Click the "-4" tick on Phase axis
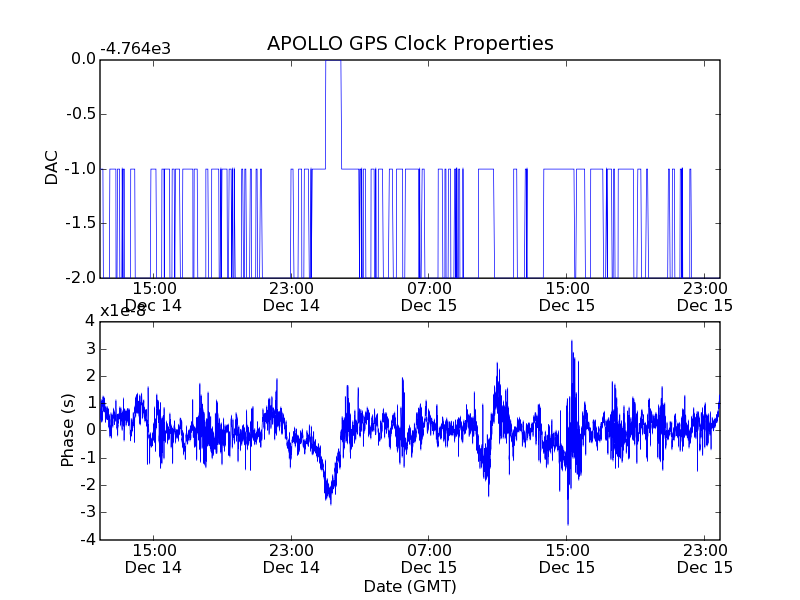Image resolution: width=800 pixels, height=600 pixels. click(x=88, y=539)
